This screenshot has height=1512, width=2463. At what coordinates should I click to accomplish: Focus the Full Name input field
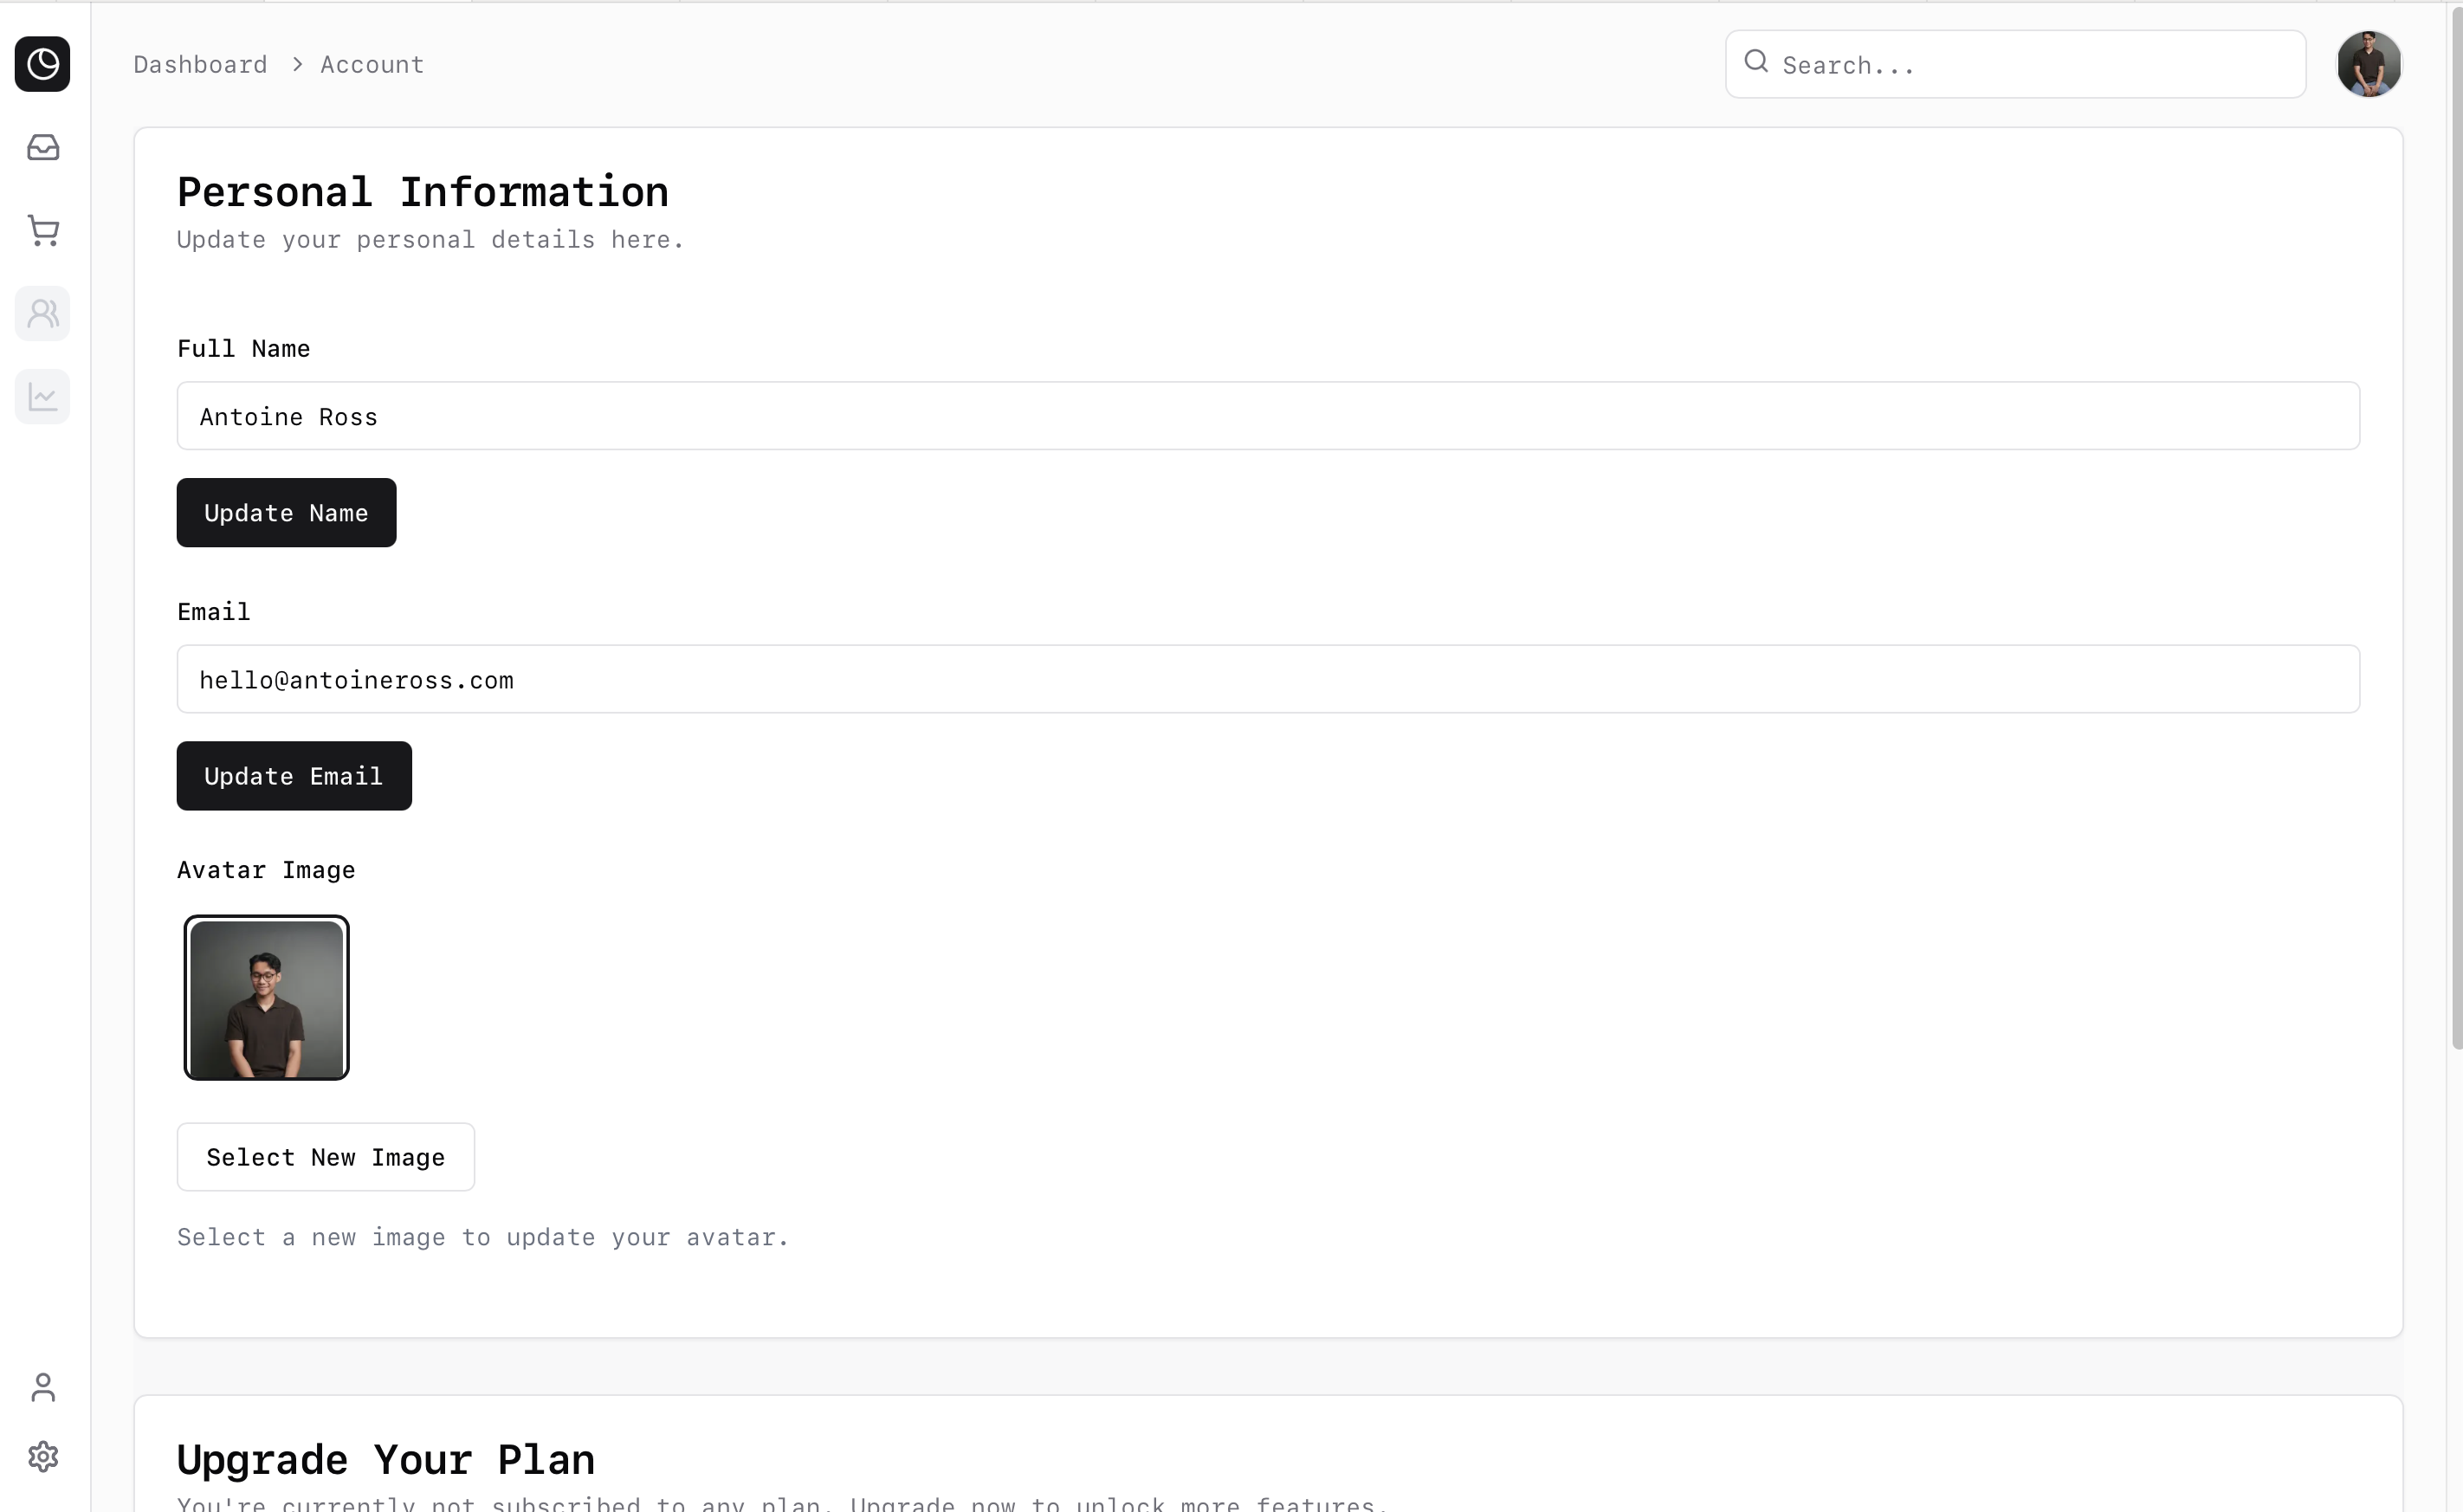[x=1267, y=416]
